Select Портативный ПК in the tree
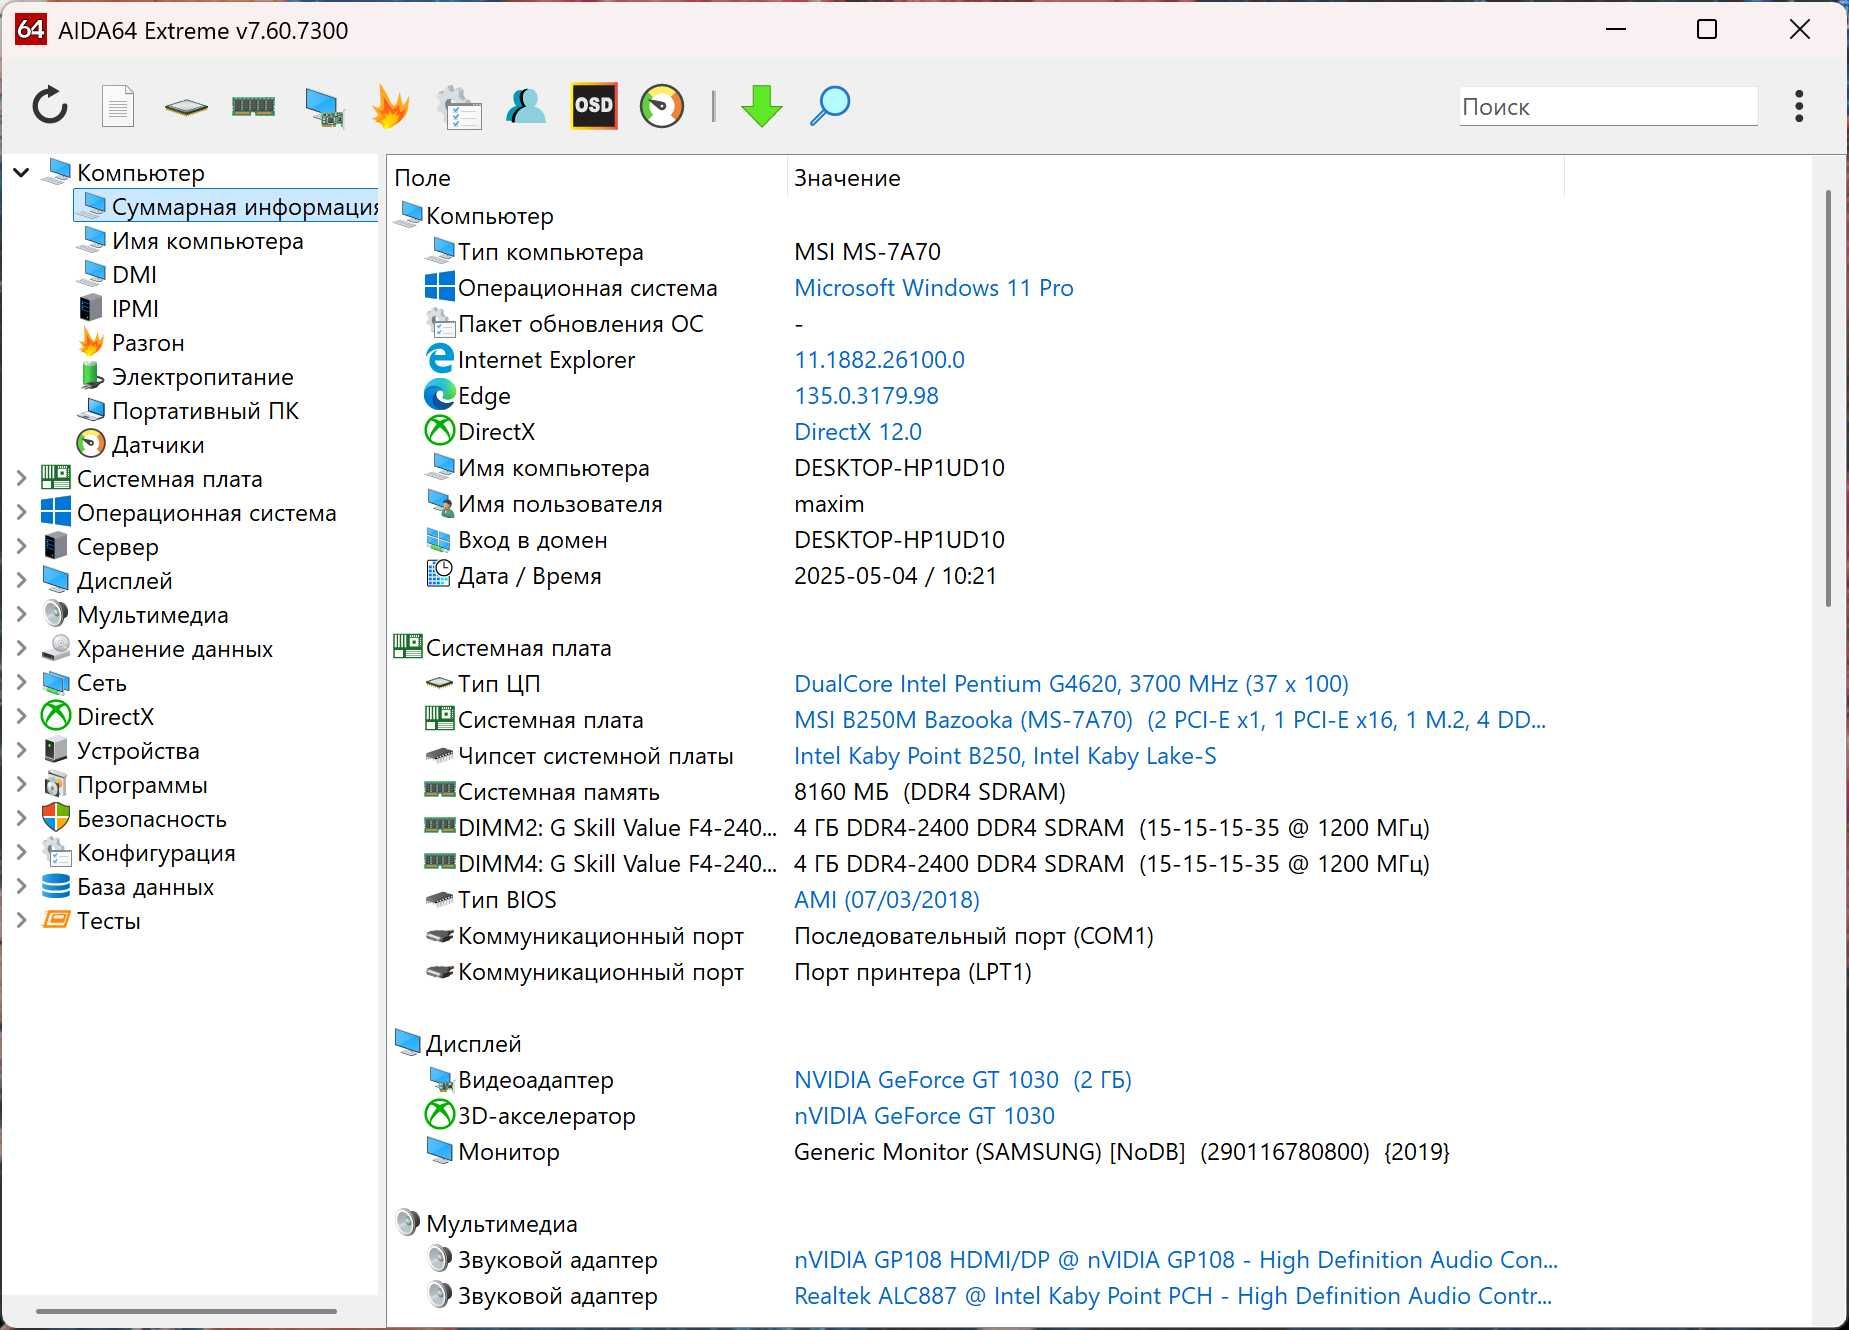Viewport: 1849px width, 1330px height. (205, 411)
